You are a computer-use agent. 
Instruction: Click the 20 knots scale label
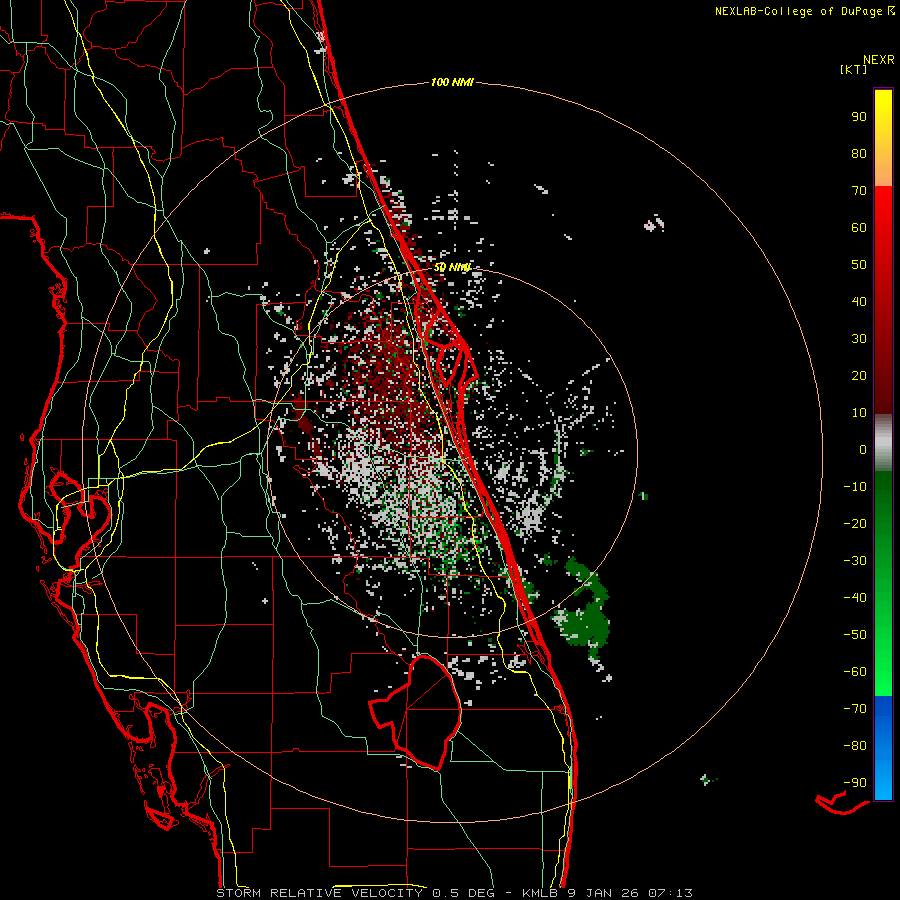tap(859, 376)
